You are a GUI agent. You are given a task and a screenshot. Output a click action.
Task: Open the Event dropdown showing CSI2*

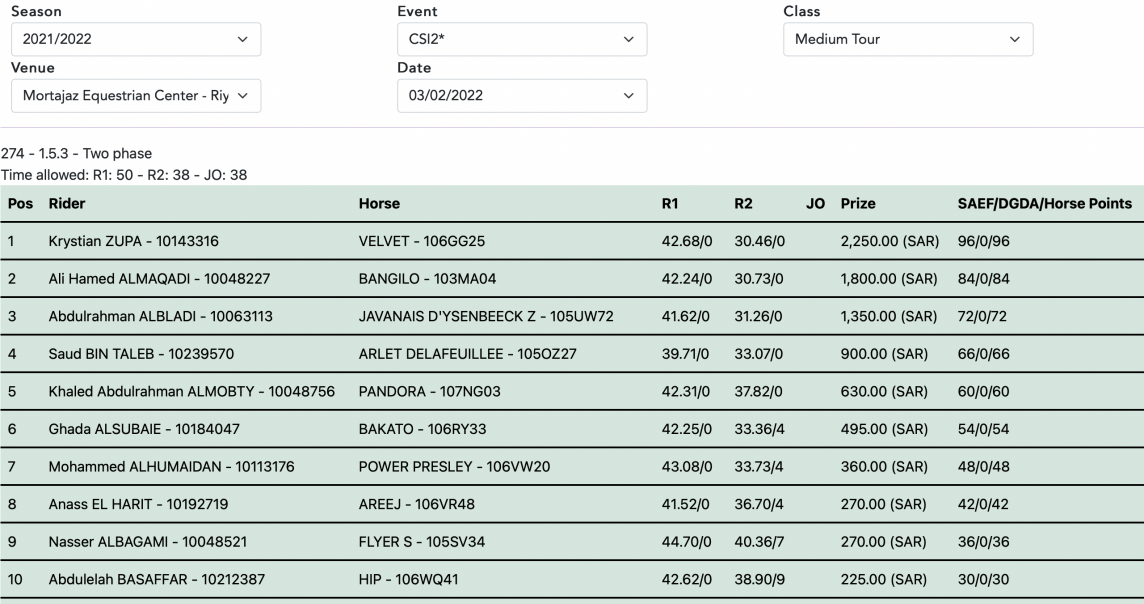click(522, 39)
